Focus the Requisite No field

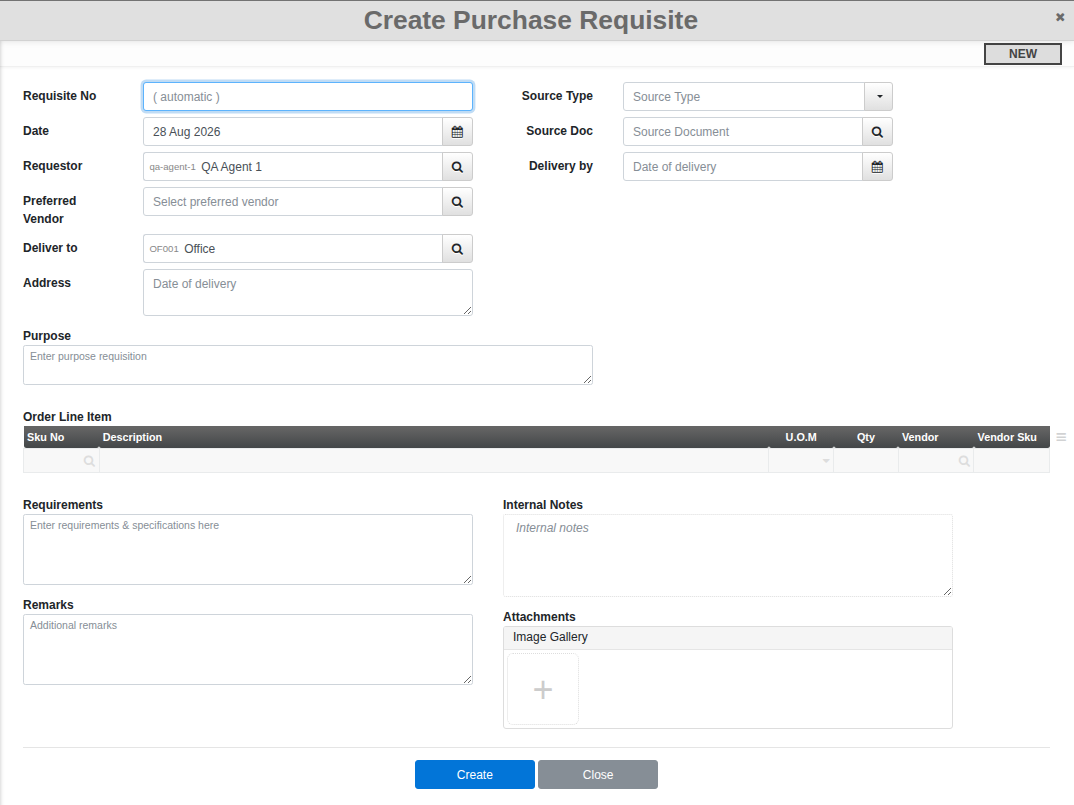click(308, 97)
